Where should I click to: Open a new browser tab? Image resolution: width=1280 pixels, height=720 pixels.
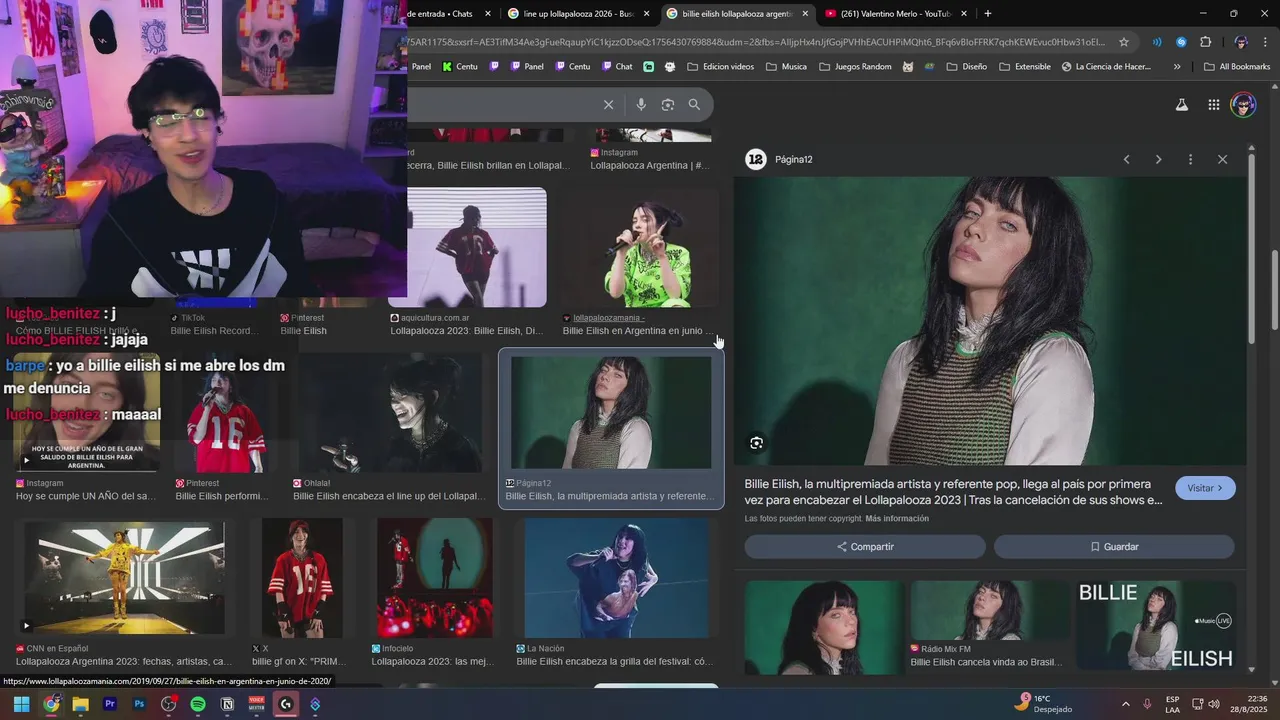[988, 14]
